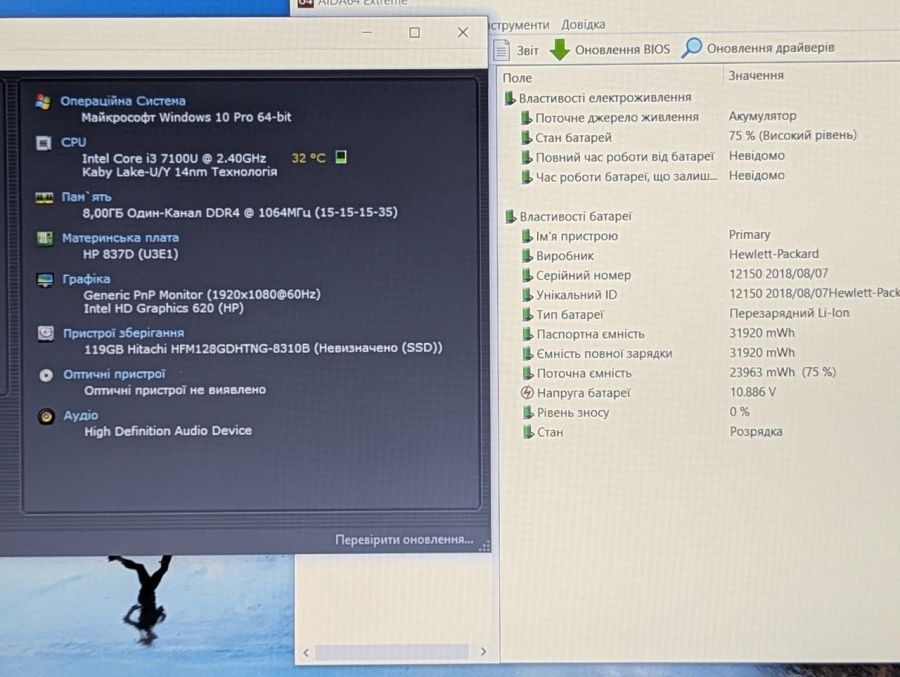
Task: Open the Звіт report toolbar button
Action: click(x=517, y=50)
